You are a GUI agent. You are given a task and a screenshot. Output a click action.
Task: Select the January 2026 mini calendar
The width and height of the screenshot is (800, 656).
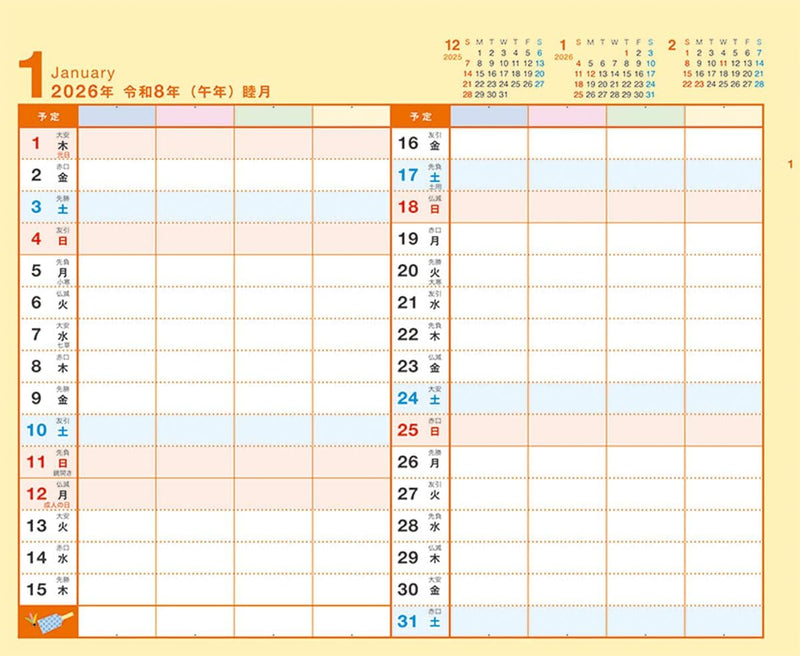[605, 68]
